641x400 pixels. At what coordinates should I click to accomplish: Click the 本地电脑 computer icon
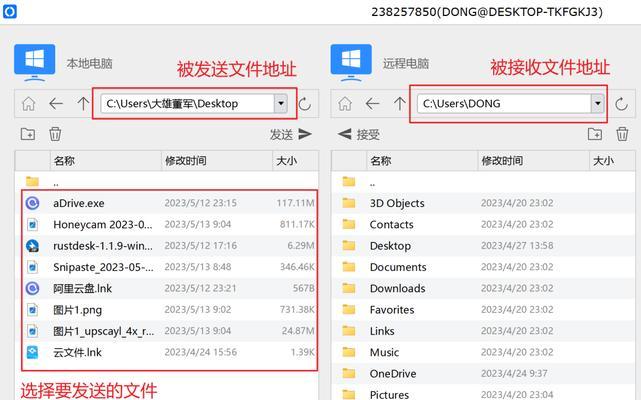pos(34,62)
